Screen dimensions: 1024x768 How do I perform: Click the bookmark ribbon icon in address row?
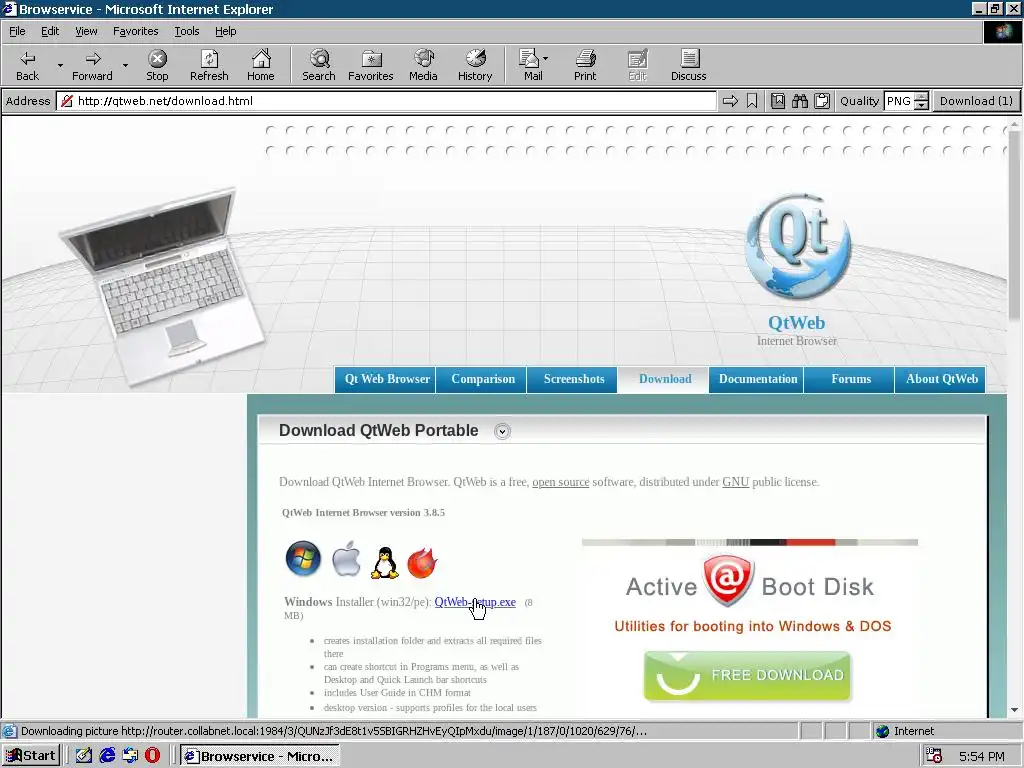pos(752,101)
